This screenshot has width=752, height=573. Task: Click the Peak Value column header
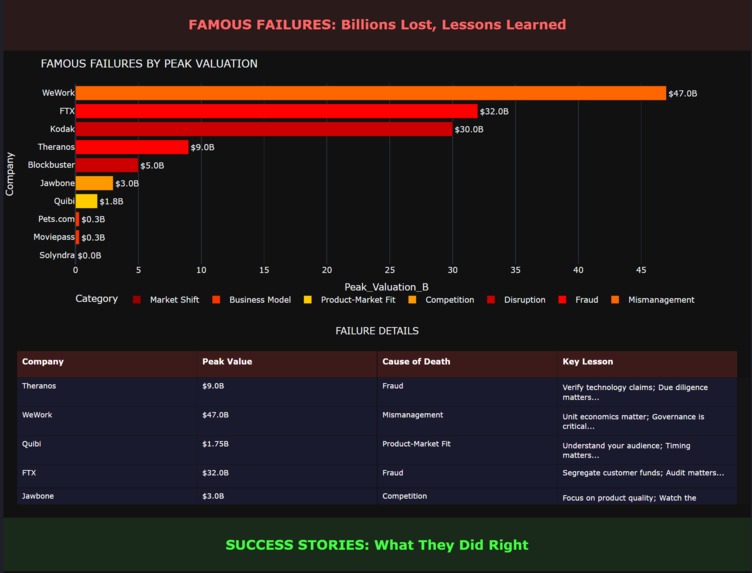(287, 362)
